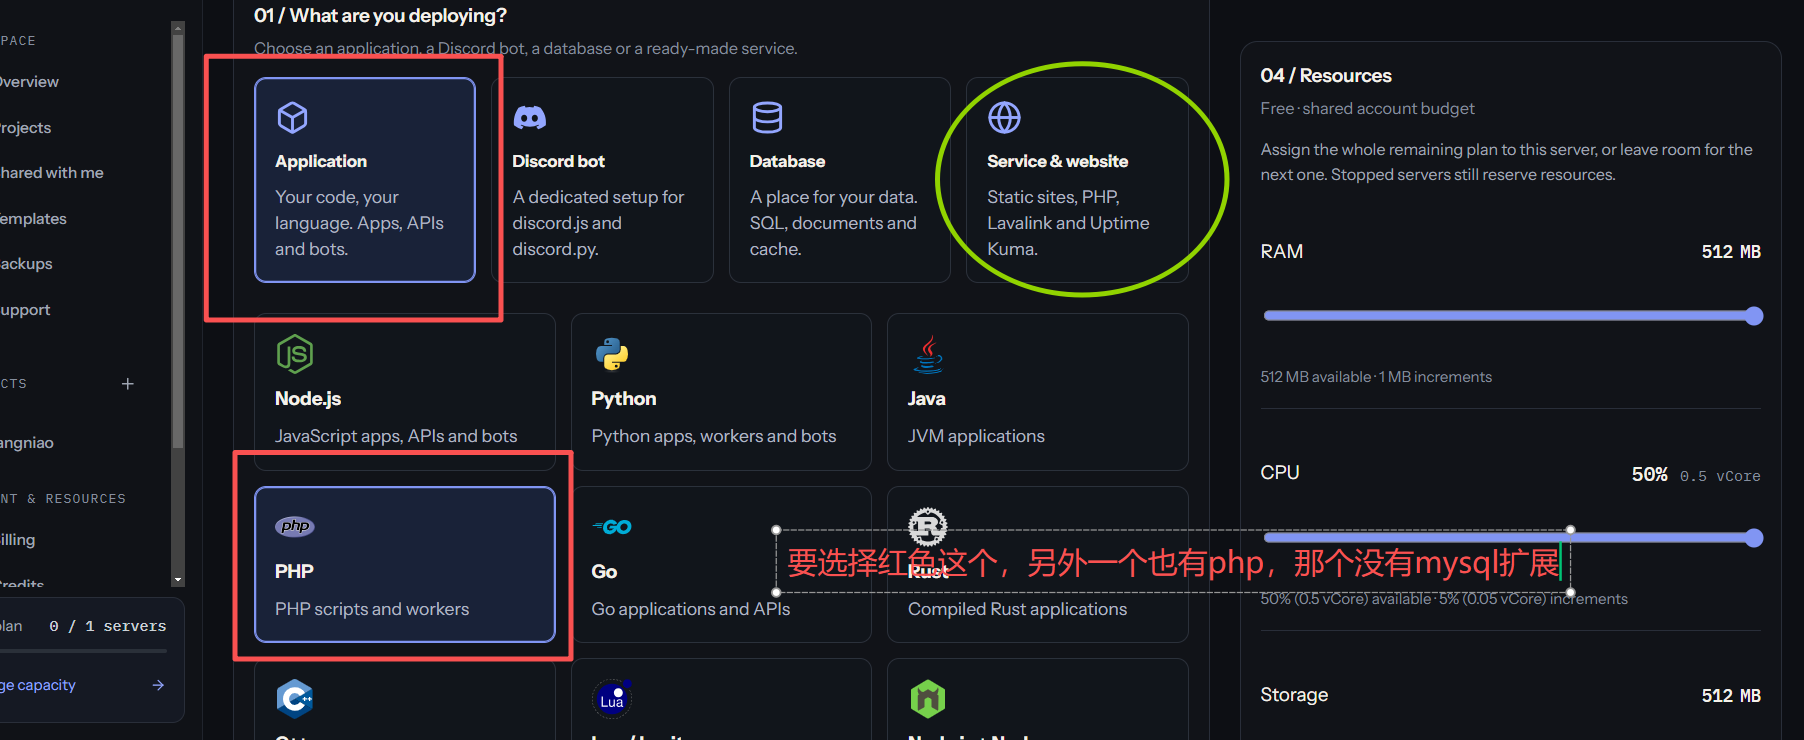Screen dimensions: 1804x740
Task: Select the Python apps option card
Action: 721,392
